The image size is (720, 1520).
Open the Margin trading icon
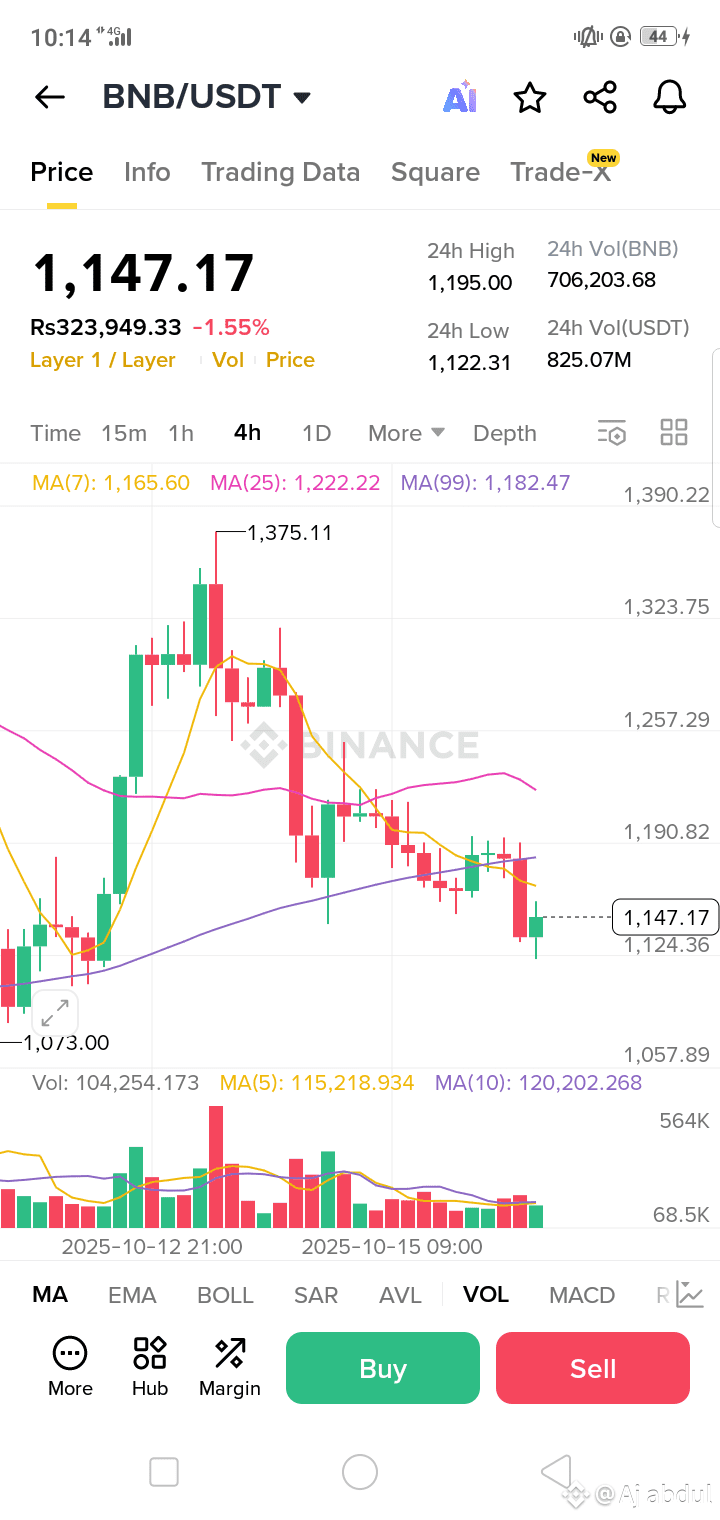point(230,1367)
